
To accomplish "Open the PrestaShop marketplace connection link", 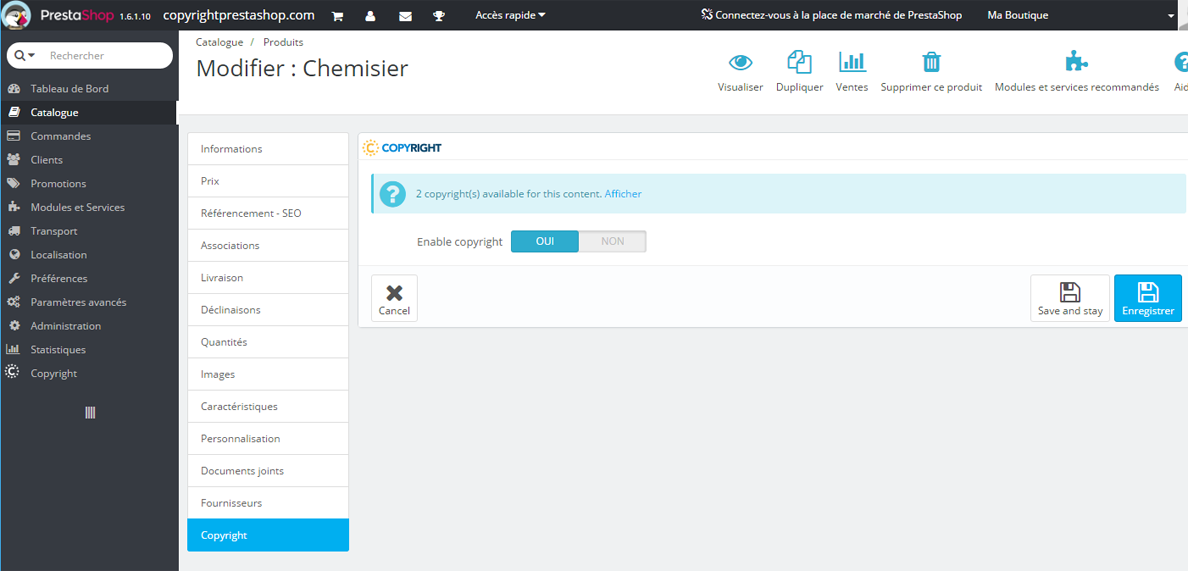I will coord(831,15).
